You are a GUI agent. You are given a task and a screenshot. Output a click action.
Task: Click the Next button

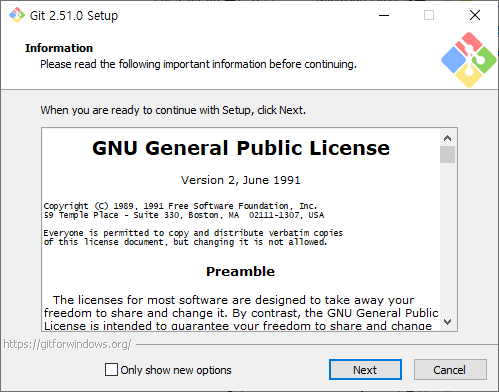click(365, 369)
